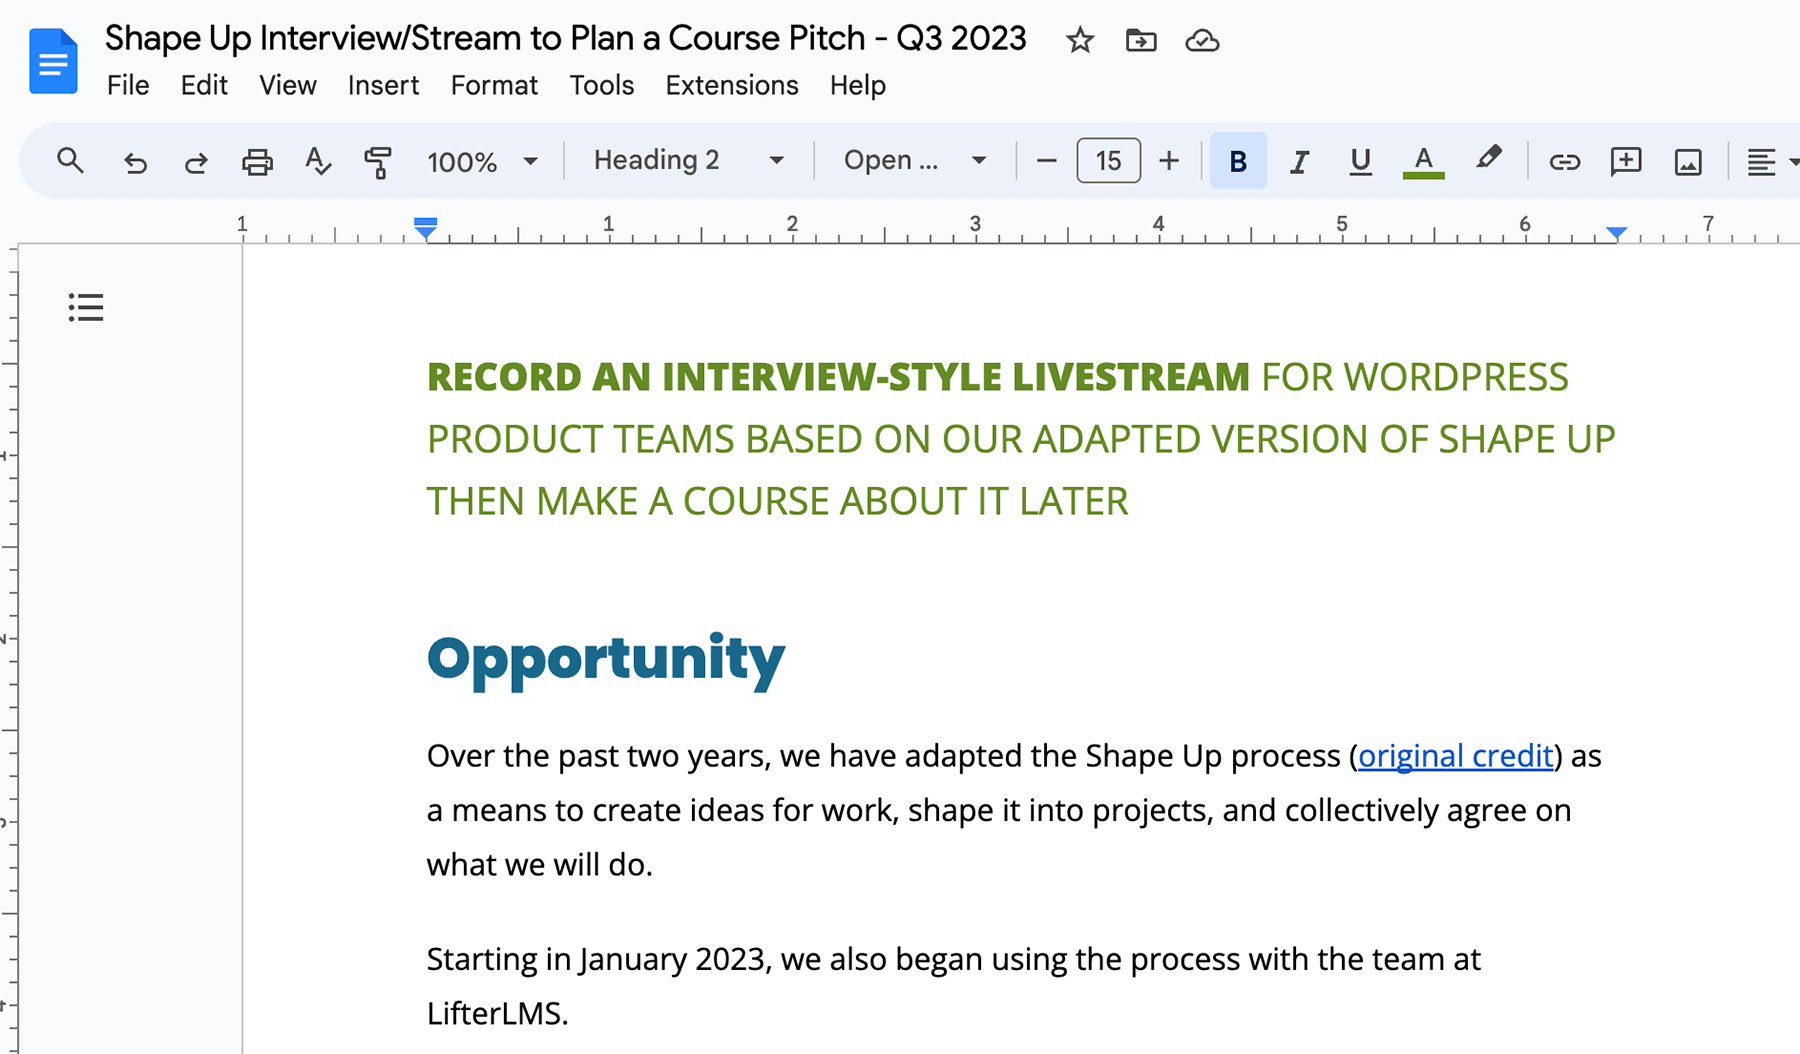Insert an image
The image size is (1800, 1054).
[1688, 161]
